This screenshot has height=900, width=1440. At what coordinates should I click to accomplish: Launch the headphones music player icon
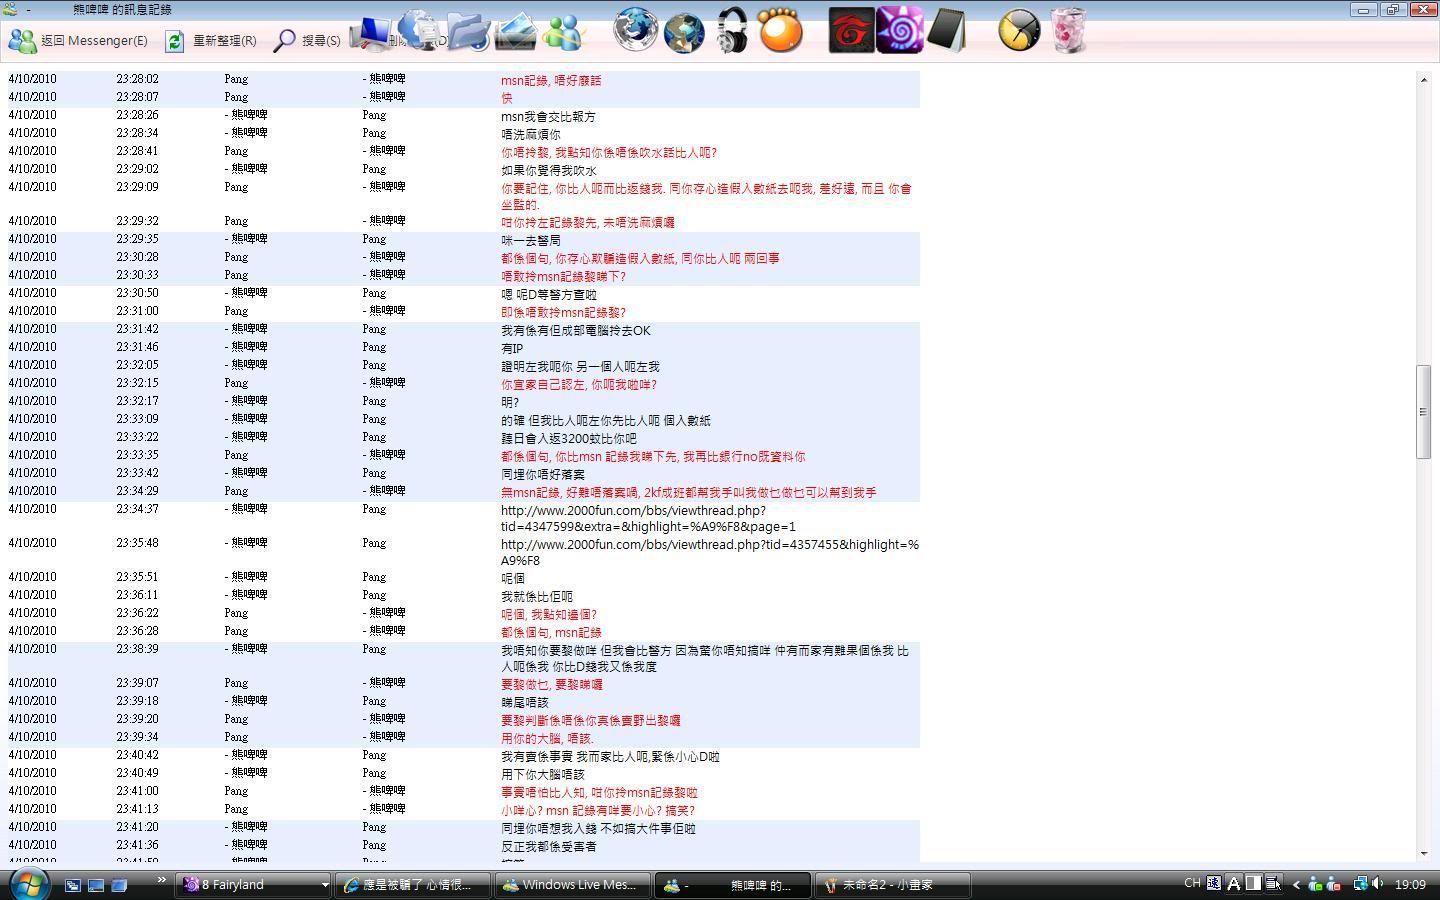[733, 32]
